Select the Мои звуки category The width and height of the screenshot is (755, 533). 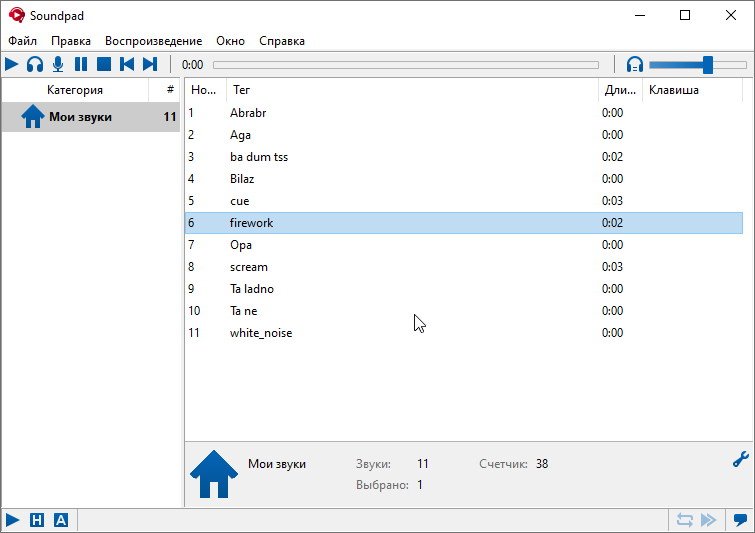(x=91, y=117)
